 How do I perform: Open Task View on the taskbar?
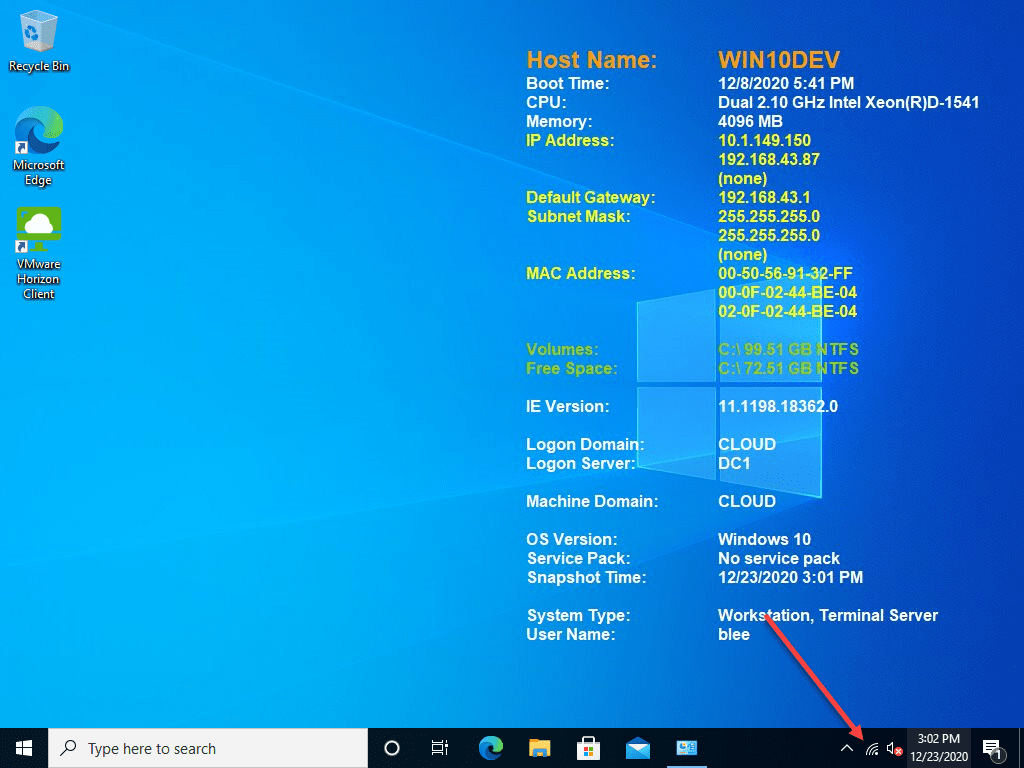(x=439, y=748)
